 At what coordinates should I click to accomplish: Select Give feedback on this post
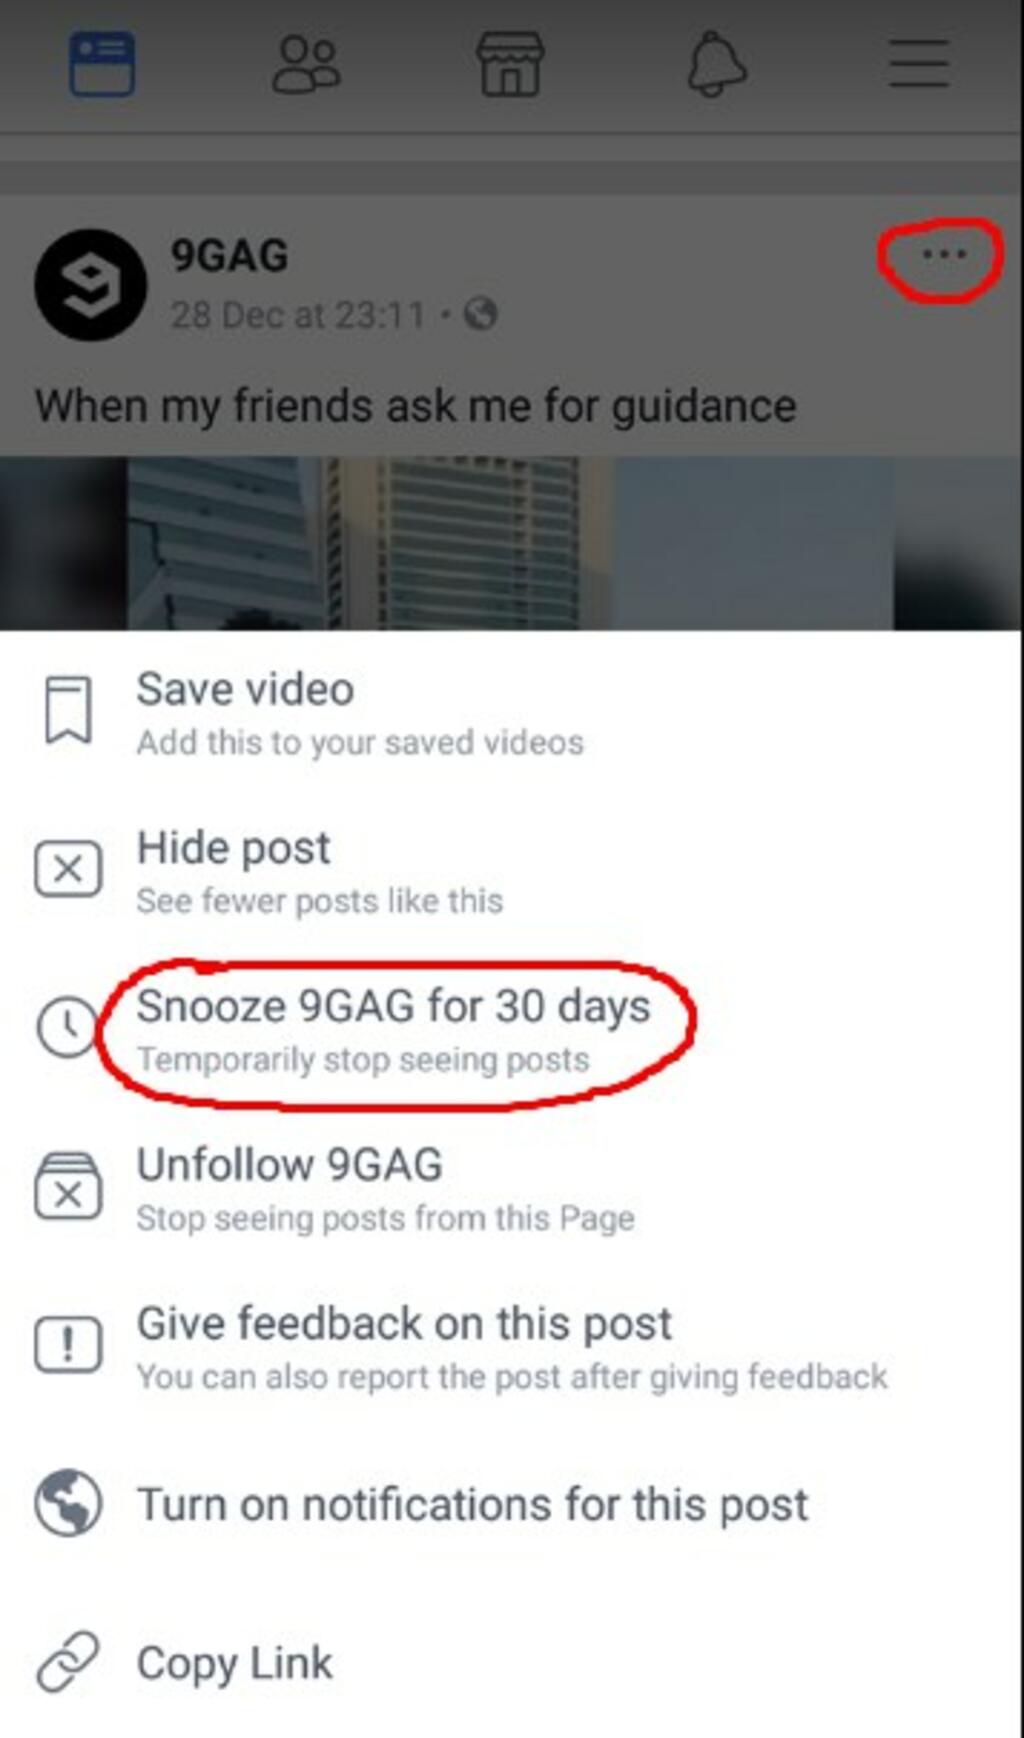tap(512, 1347)
